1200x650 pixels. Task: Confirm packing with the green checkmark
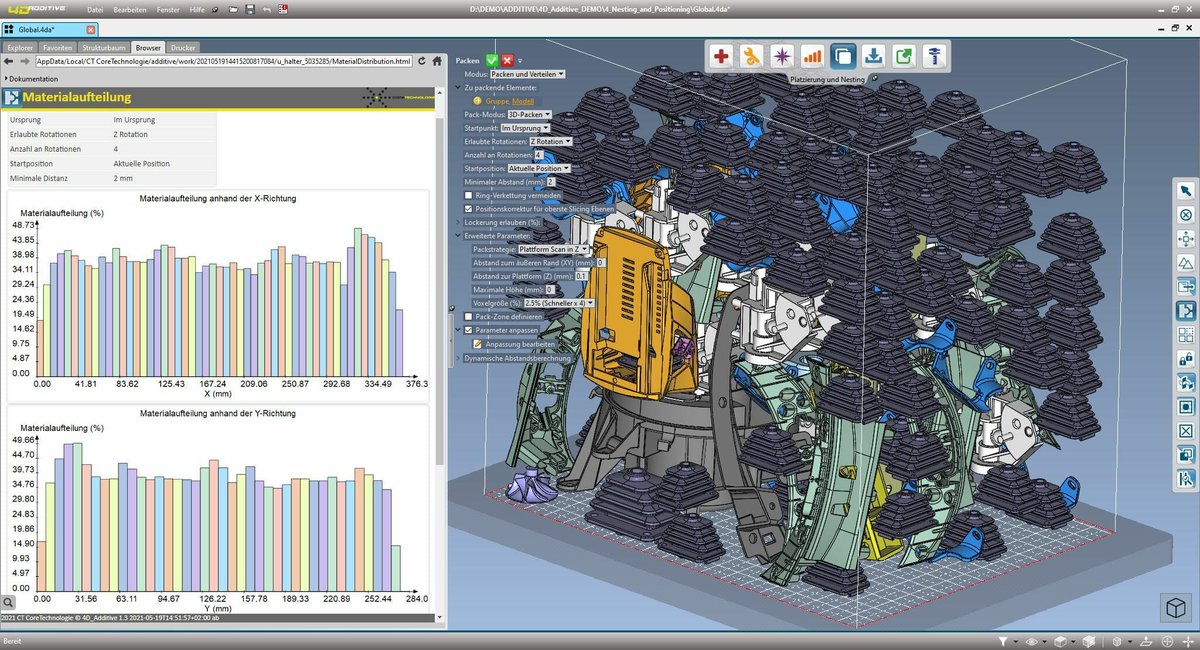pos(492,59)
